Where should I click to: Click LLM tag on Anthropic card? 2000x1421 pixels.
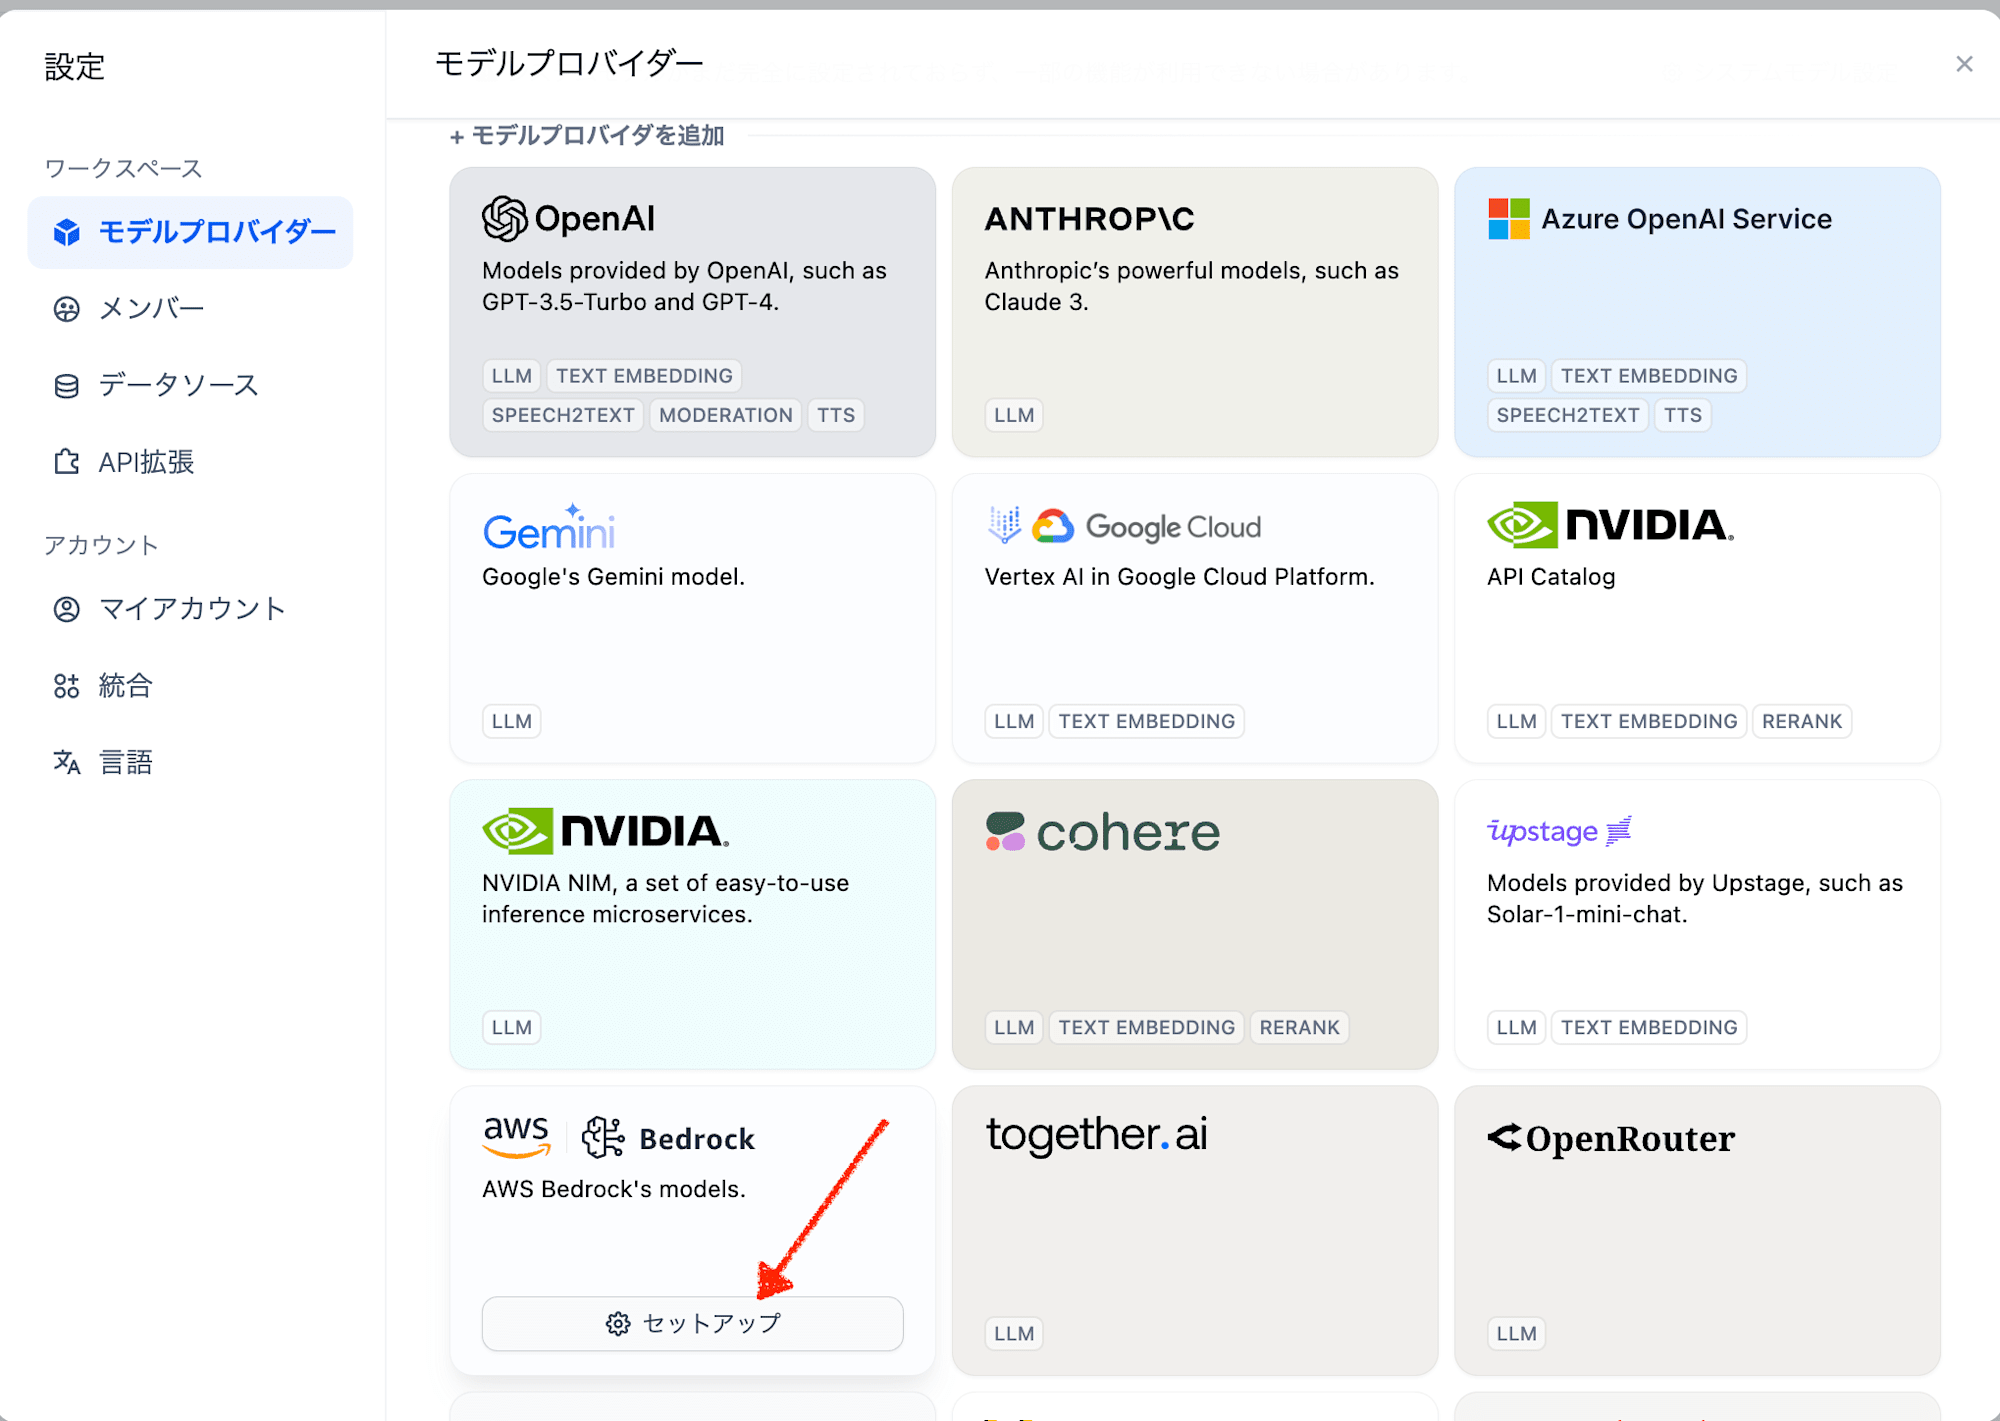click(x=1014, y=415)
